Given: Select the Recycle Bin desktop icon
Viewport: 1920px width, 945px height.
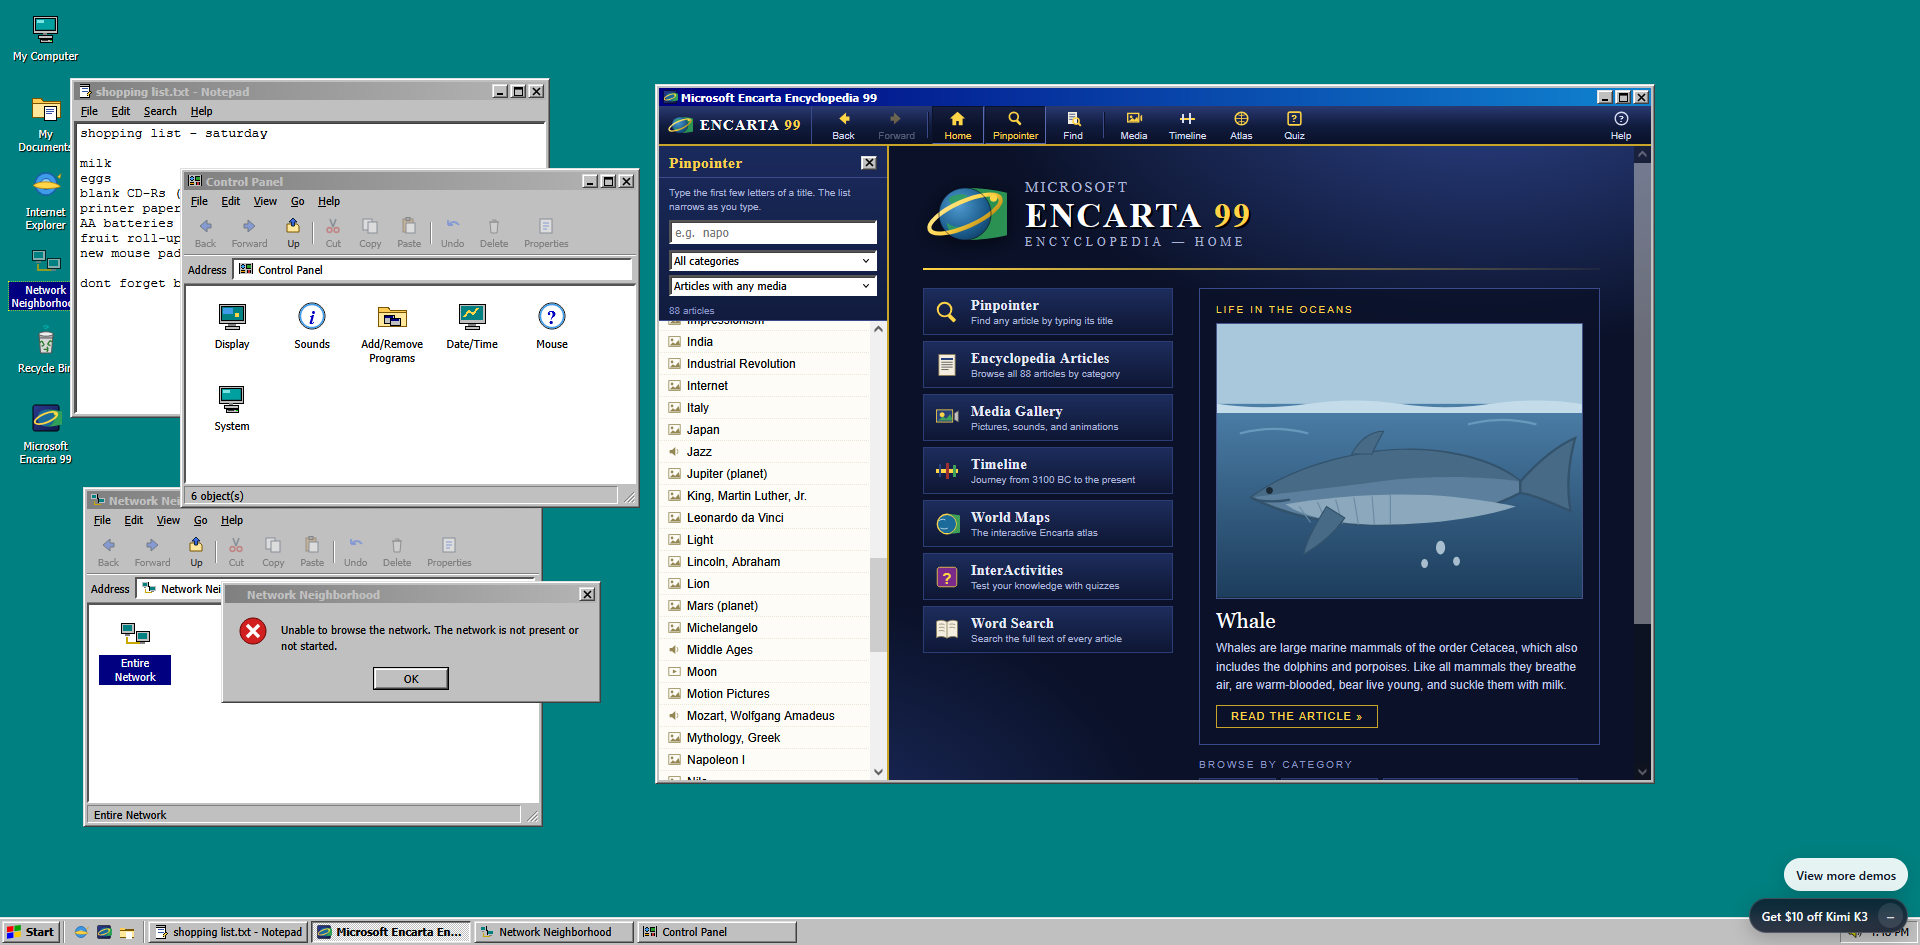Looking at the screenshot, I should coord(45,351).
